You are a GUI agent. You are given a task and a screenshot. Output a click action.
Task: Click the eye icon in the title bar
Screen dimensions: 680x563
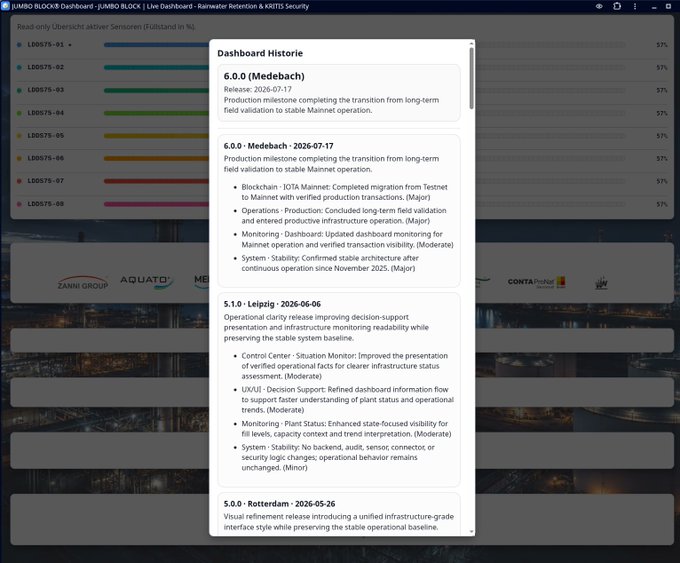(599, 6)
